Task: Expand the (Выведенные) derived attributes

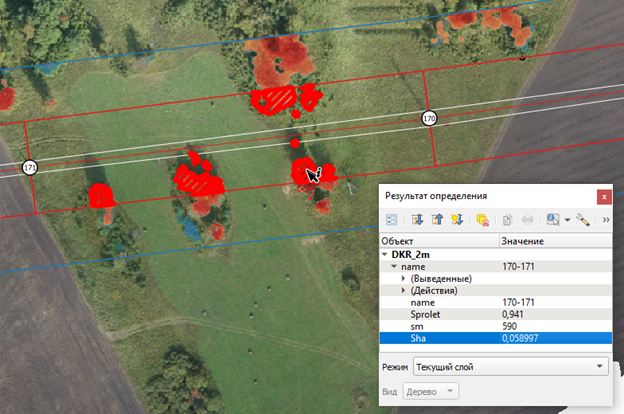Action: click(403, 278)
